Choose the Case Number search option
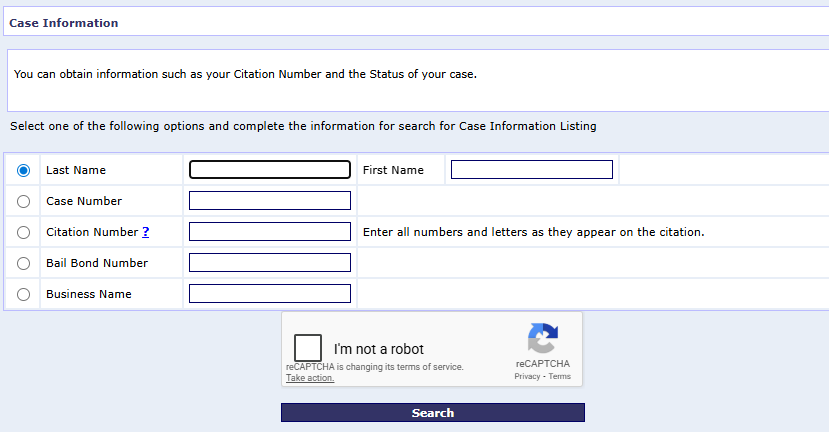The image size is (829, 432). 24,201
